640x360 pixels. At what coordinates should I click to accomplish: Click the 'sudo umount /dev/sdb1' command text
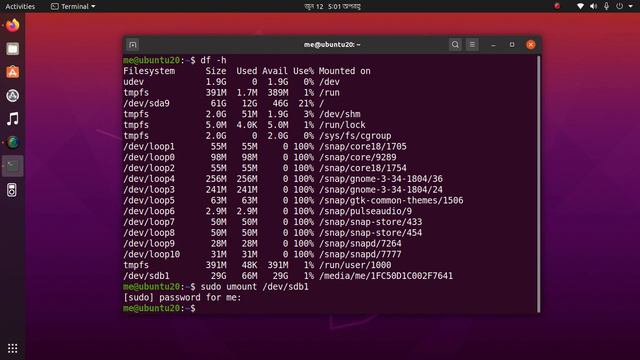254,287
